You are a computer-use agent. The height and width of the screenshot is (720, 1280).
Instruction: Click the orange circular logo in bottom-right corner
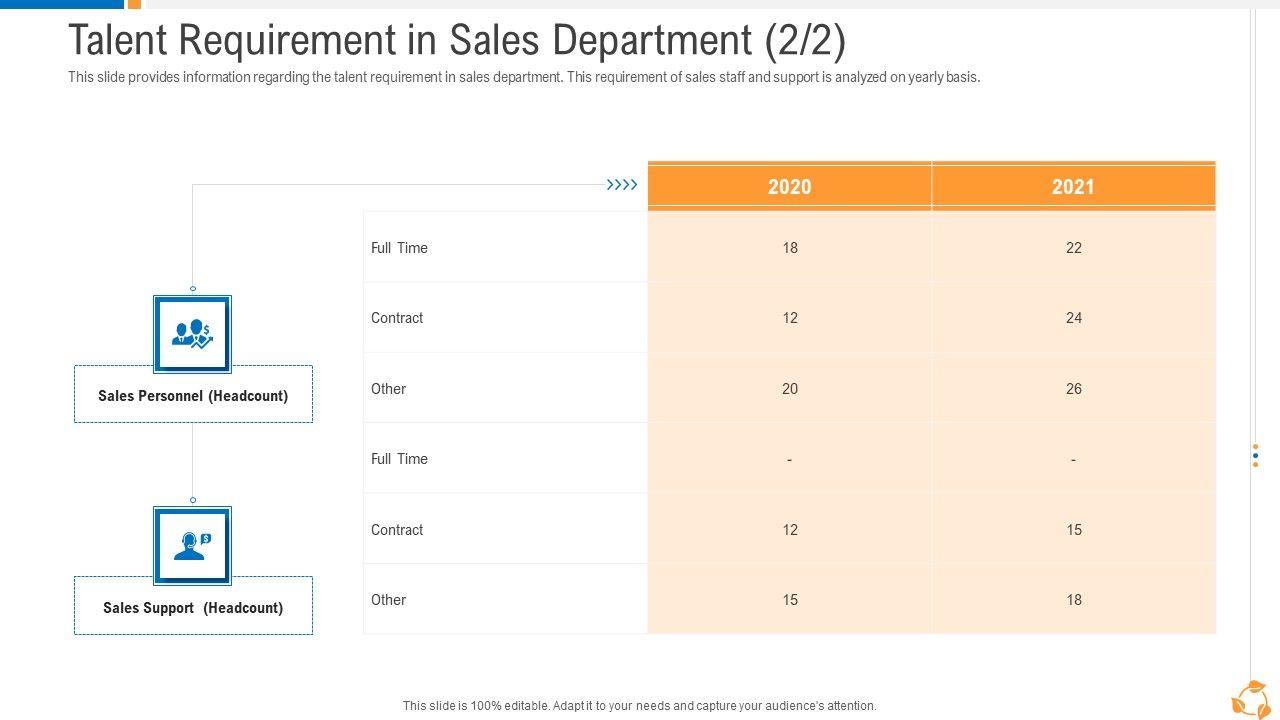pos(1251,699)
